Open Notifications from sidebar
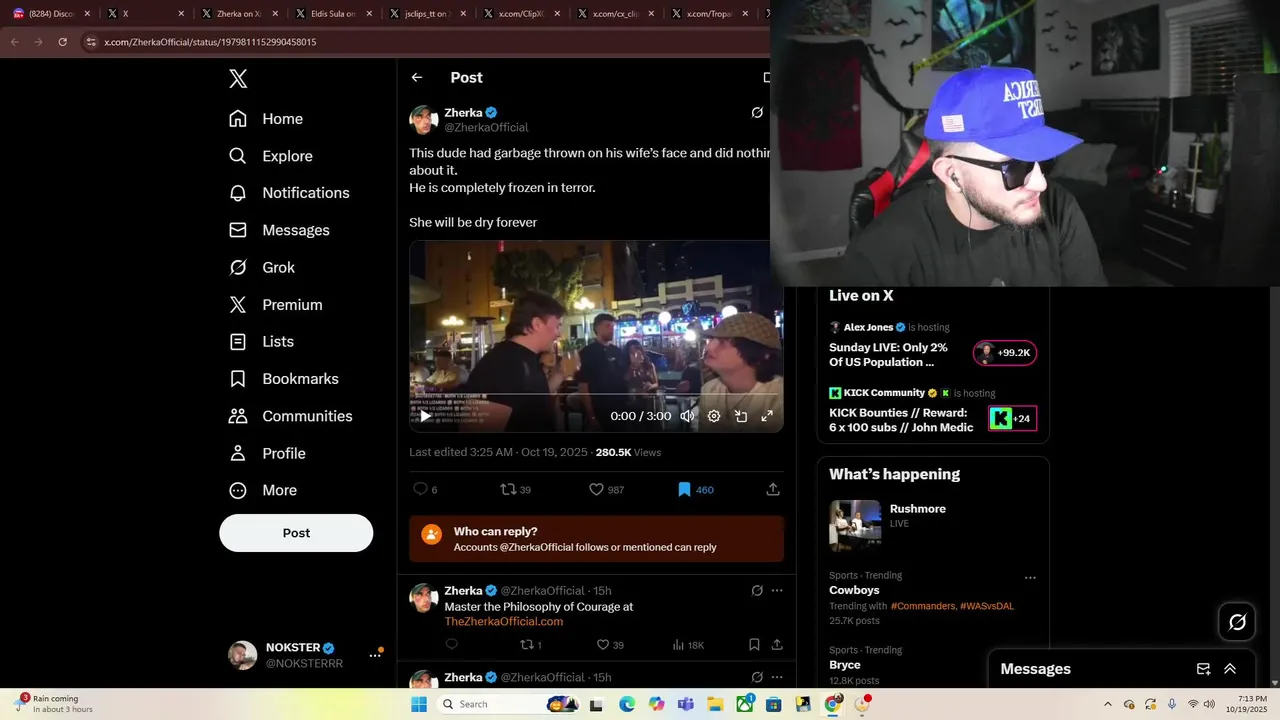1280x720 pixels. pyautogui.click(x=289, y=193)
